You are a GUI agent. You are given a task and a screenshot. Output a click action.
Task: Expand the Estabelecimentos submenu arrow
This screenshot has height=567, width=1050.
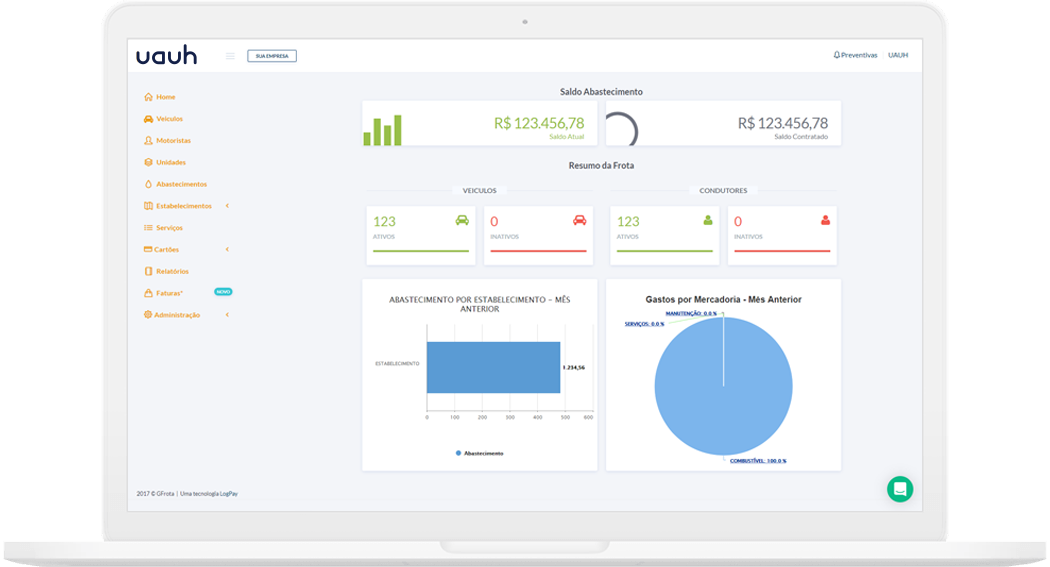[227, 206]
